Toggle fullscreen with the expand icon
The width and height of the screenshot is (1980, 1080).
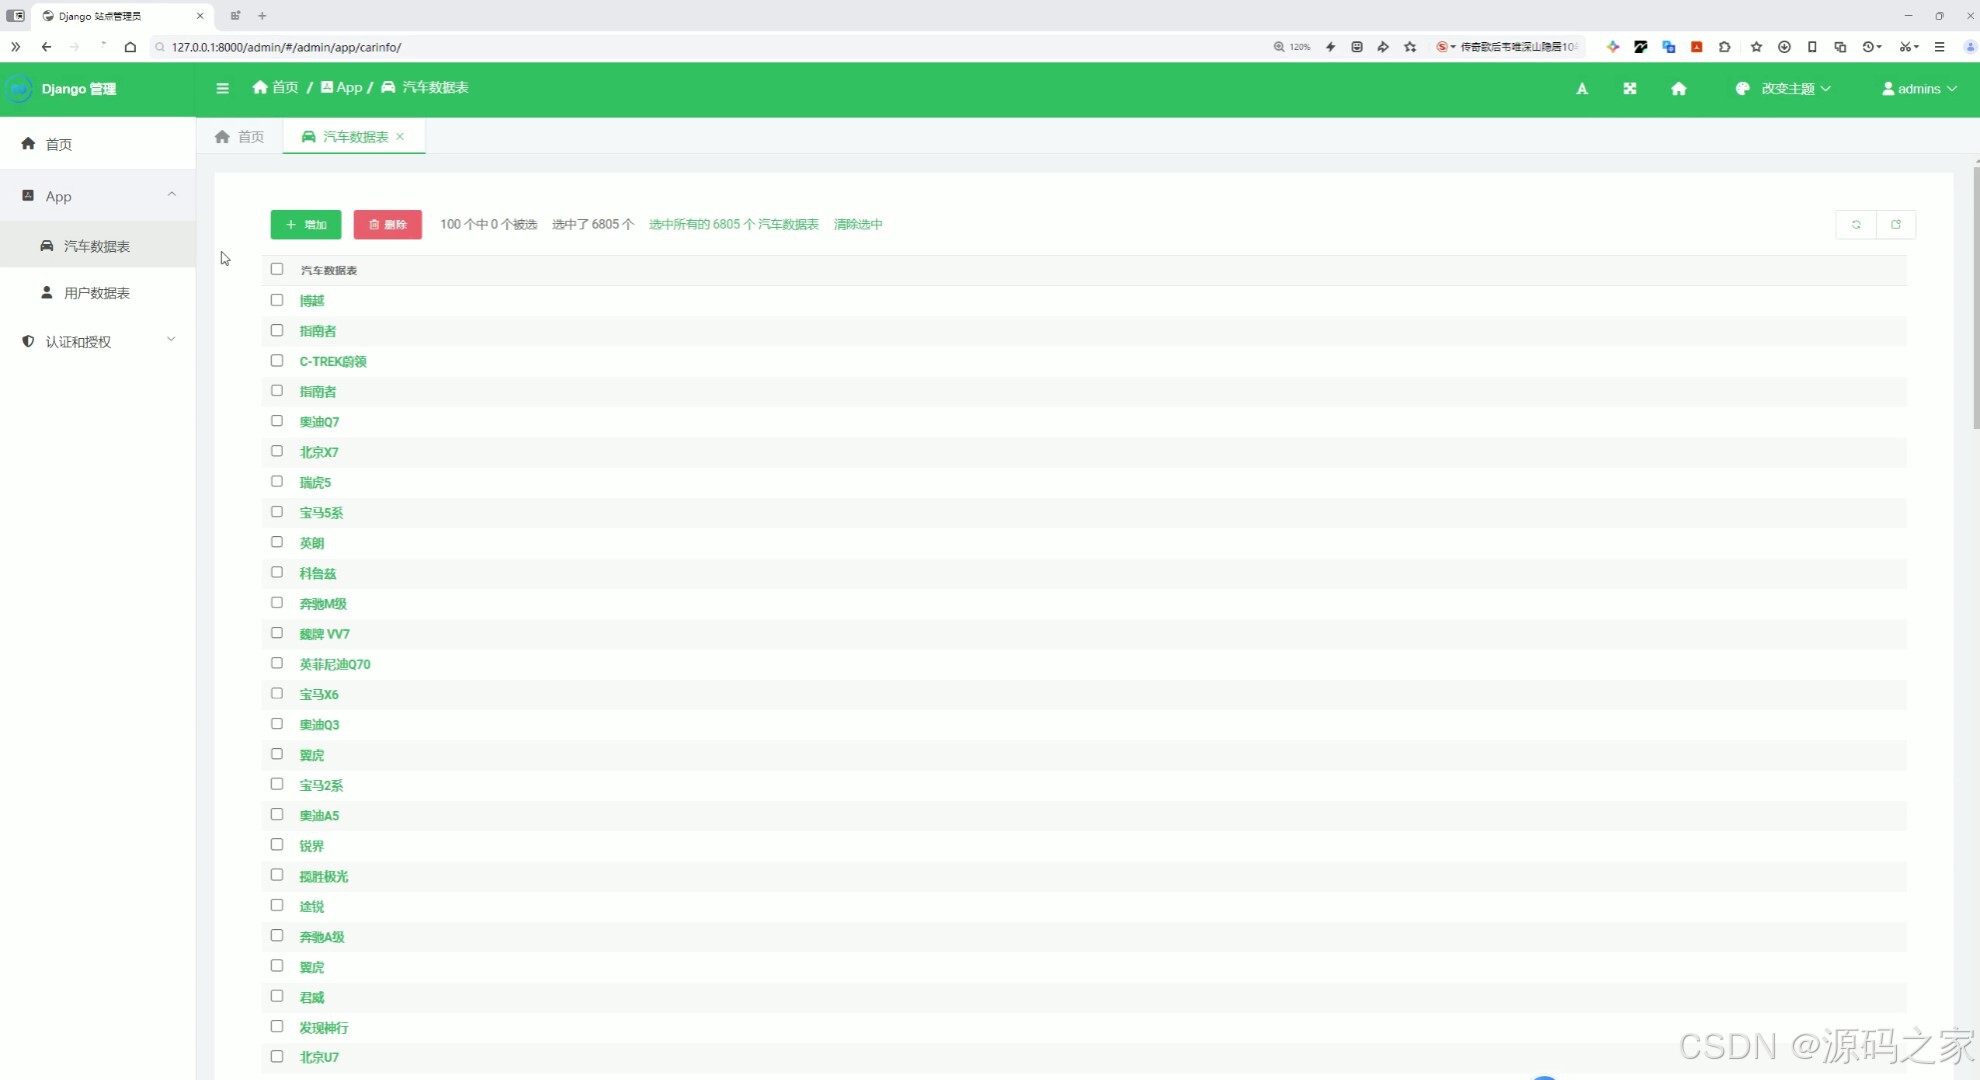pyautogui.click(x=1630, y=89)
